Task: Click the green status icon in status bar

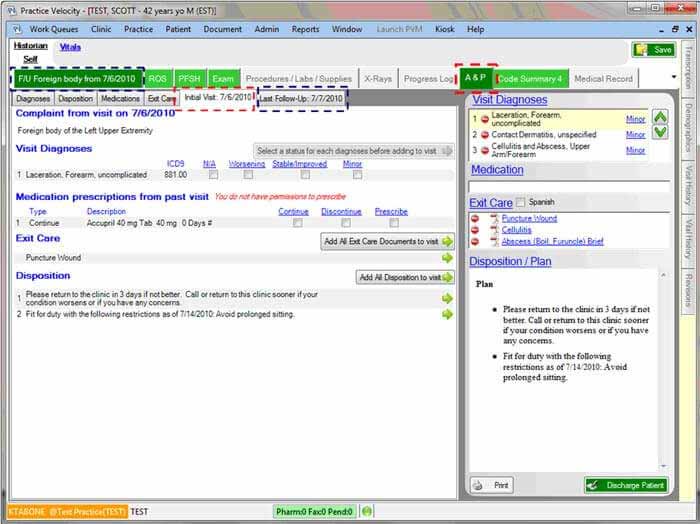Action: [367, 511]
